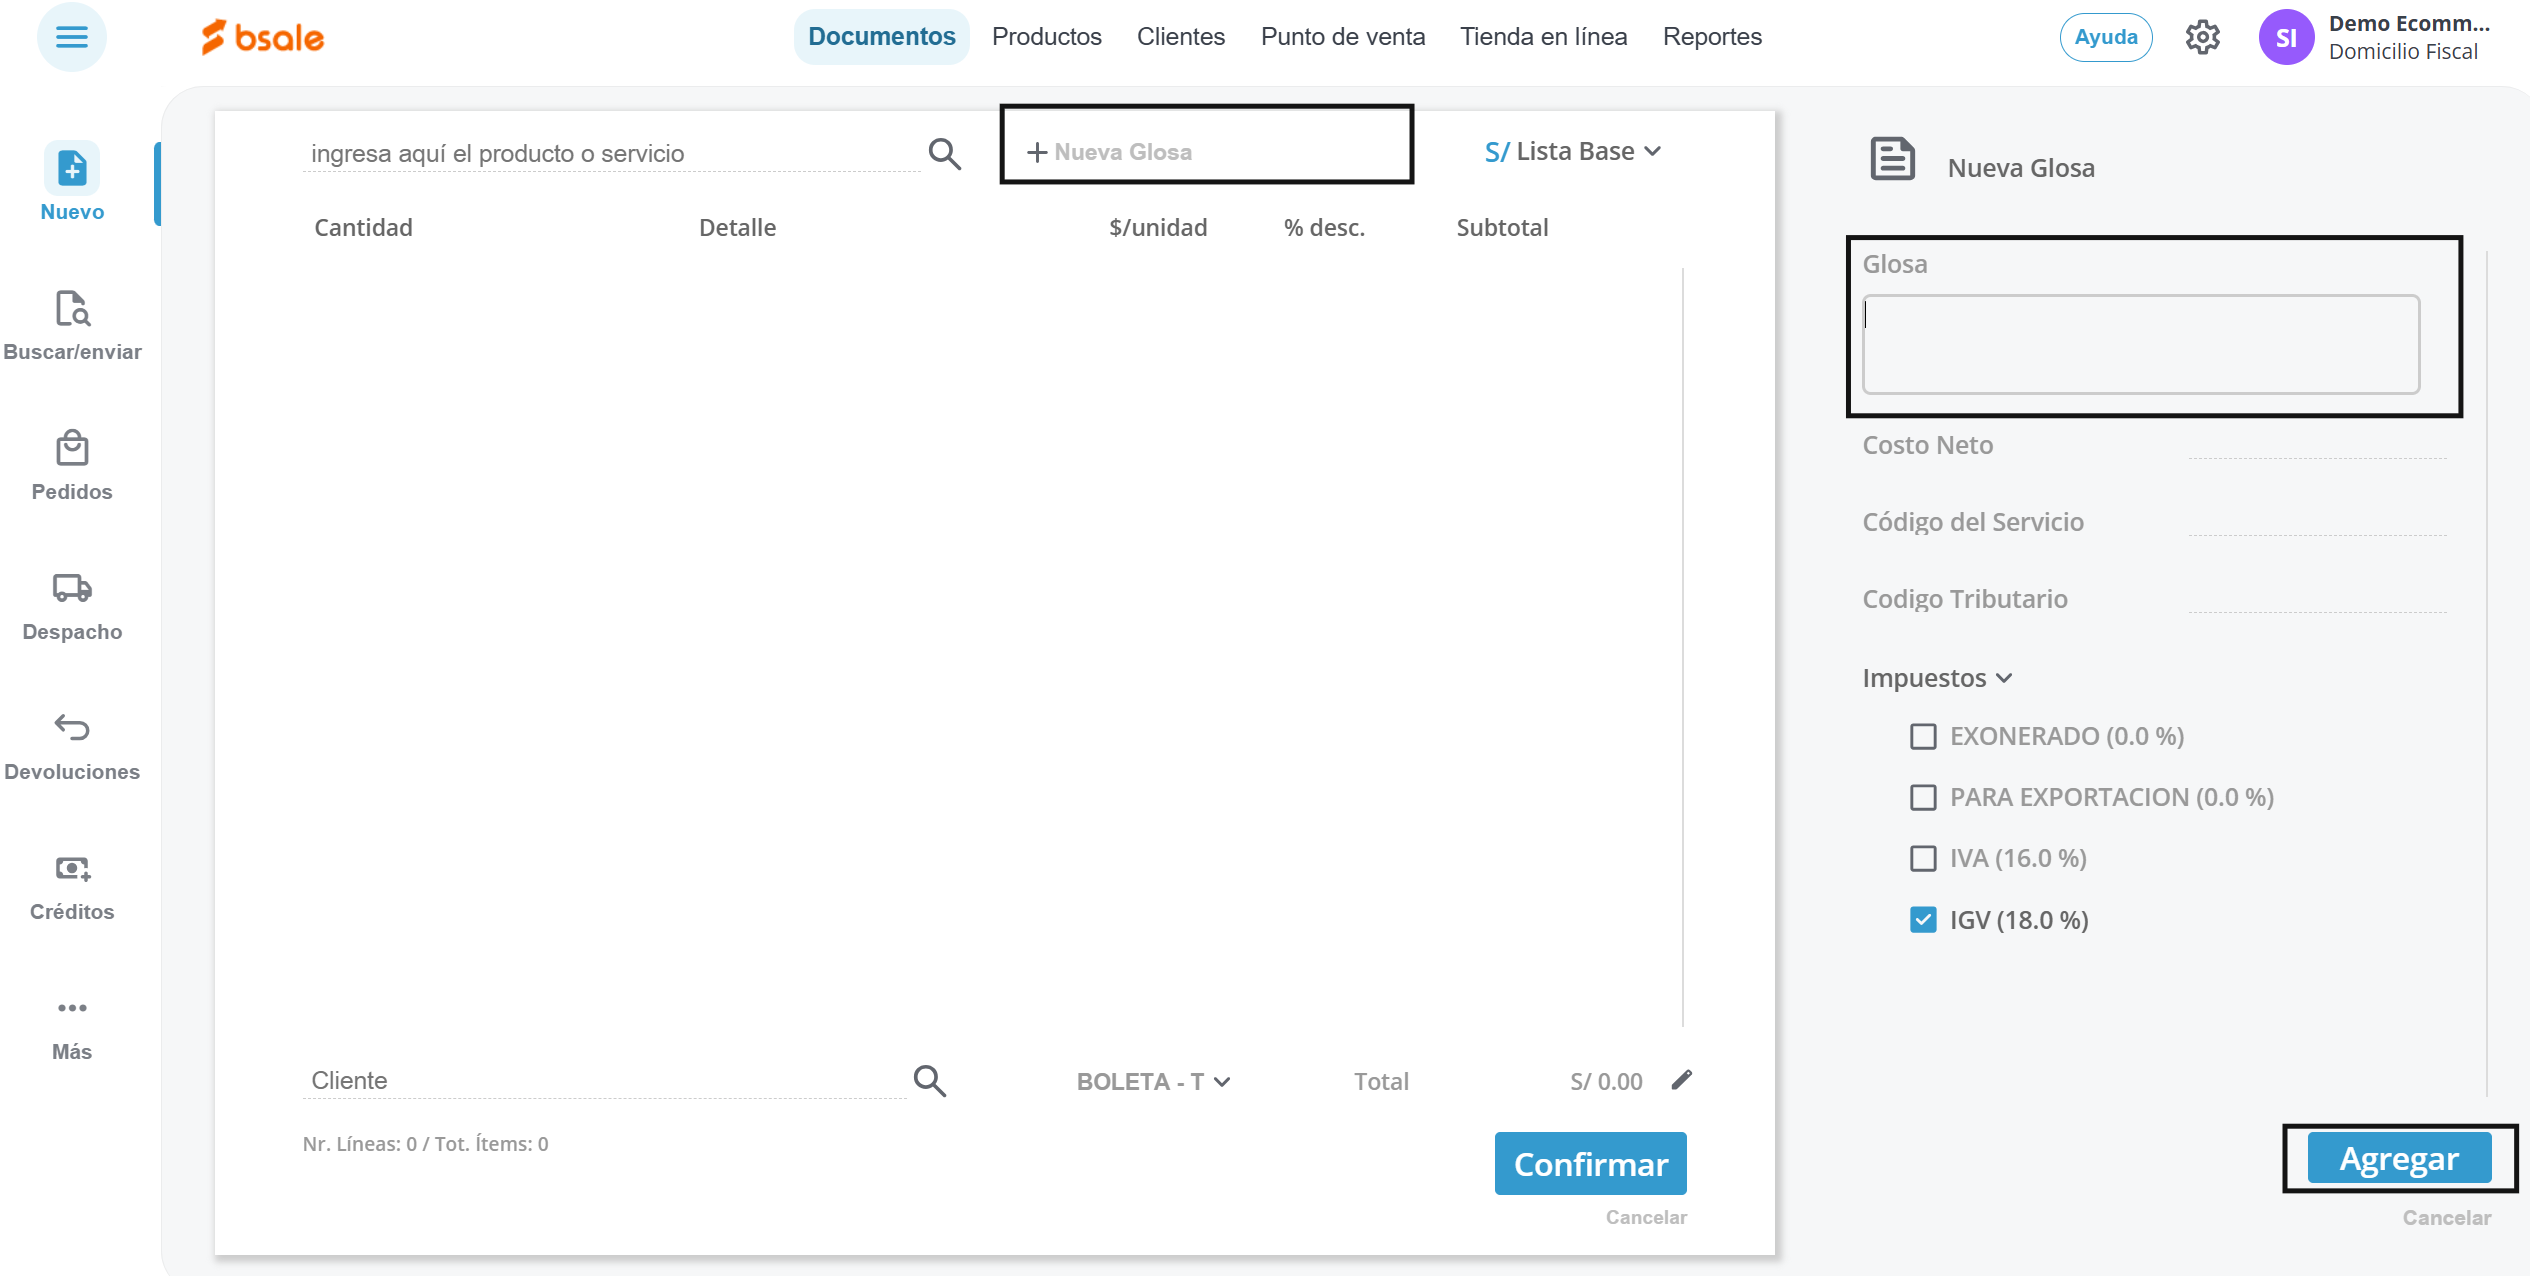
Task: Select the Devoluciones return icon
Action: pos(72,728)
